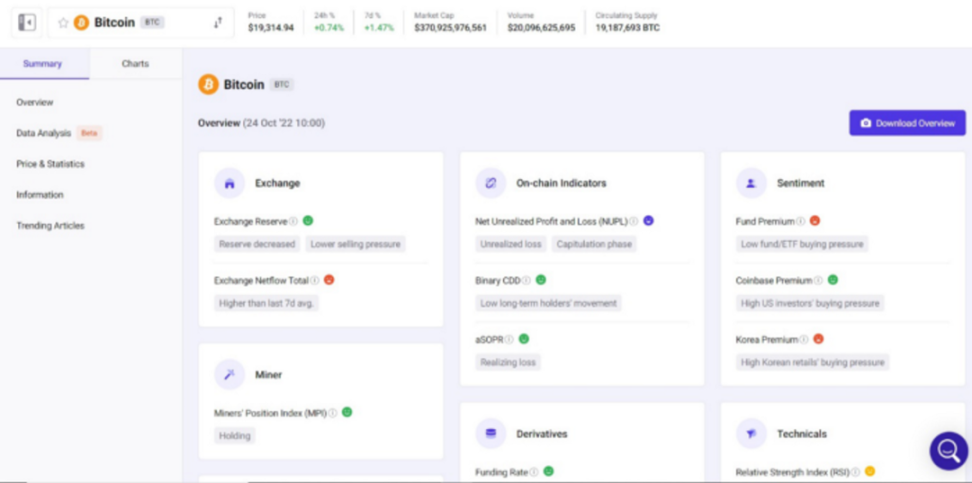Open Price & Statistics section
Viewport: 972px width, 483px height.
[50, 164]
